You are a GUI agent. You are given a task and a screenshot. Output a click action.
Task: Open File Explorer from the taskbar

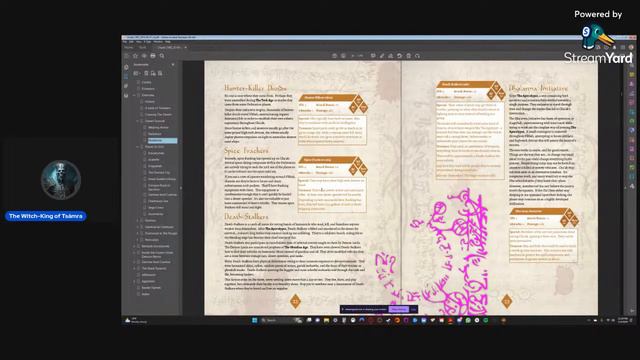pyautogui.click(x=326, y=320)
